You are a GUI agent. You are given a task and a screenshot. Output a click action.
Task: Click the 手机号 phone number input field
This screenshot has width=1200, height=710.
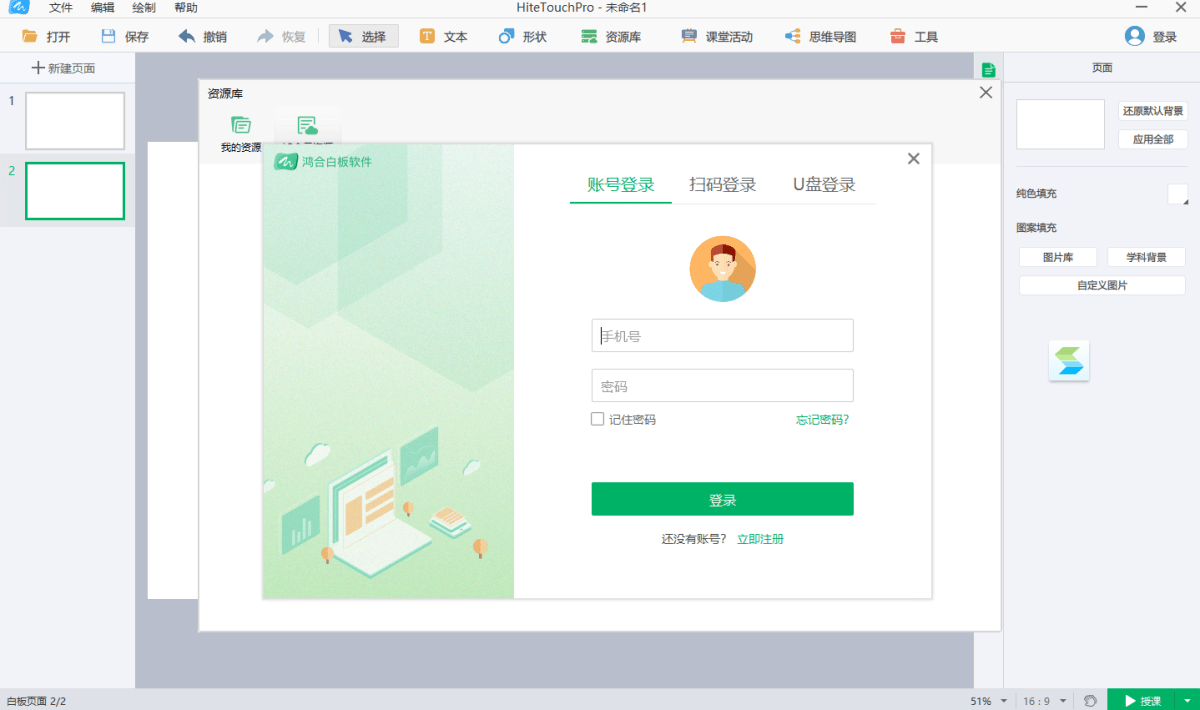click(x=722, y=335)
